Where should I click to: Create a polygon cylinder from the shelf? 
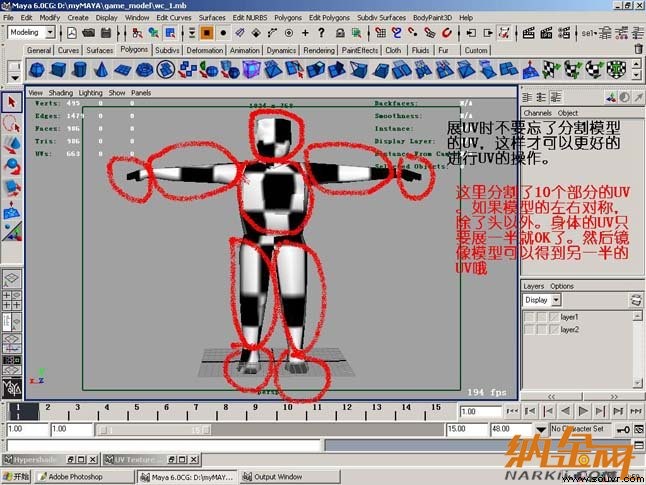[x=80, y=69]
